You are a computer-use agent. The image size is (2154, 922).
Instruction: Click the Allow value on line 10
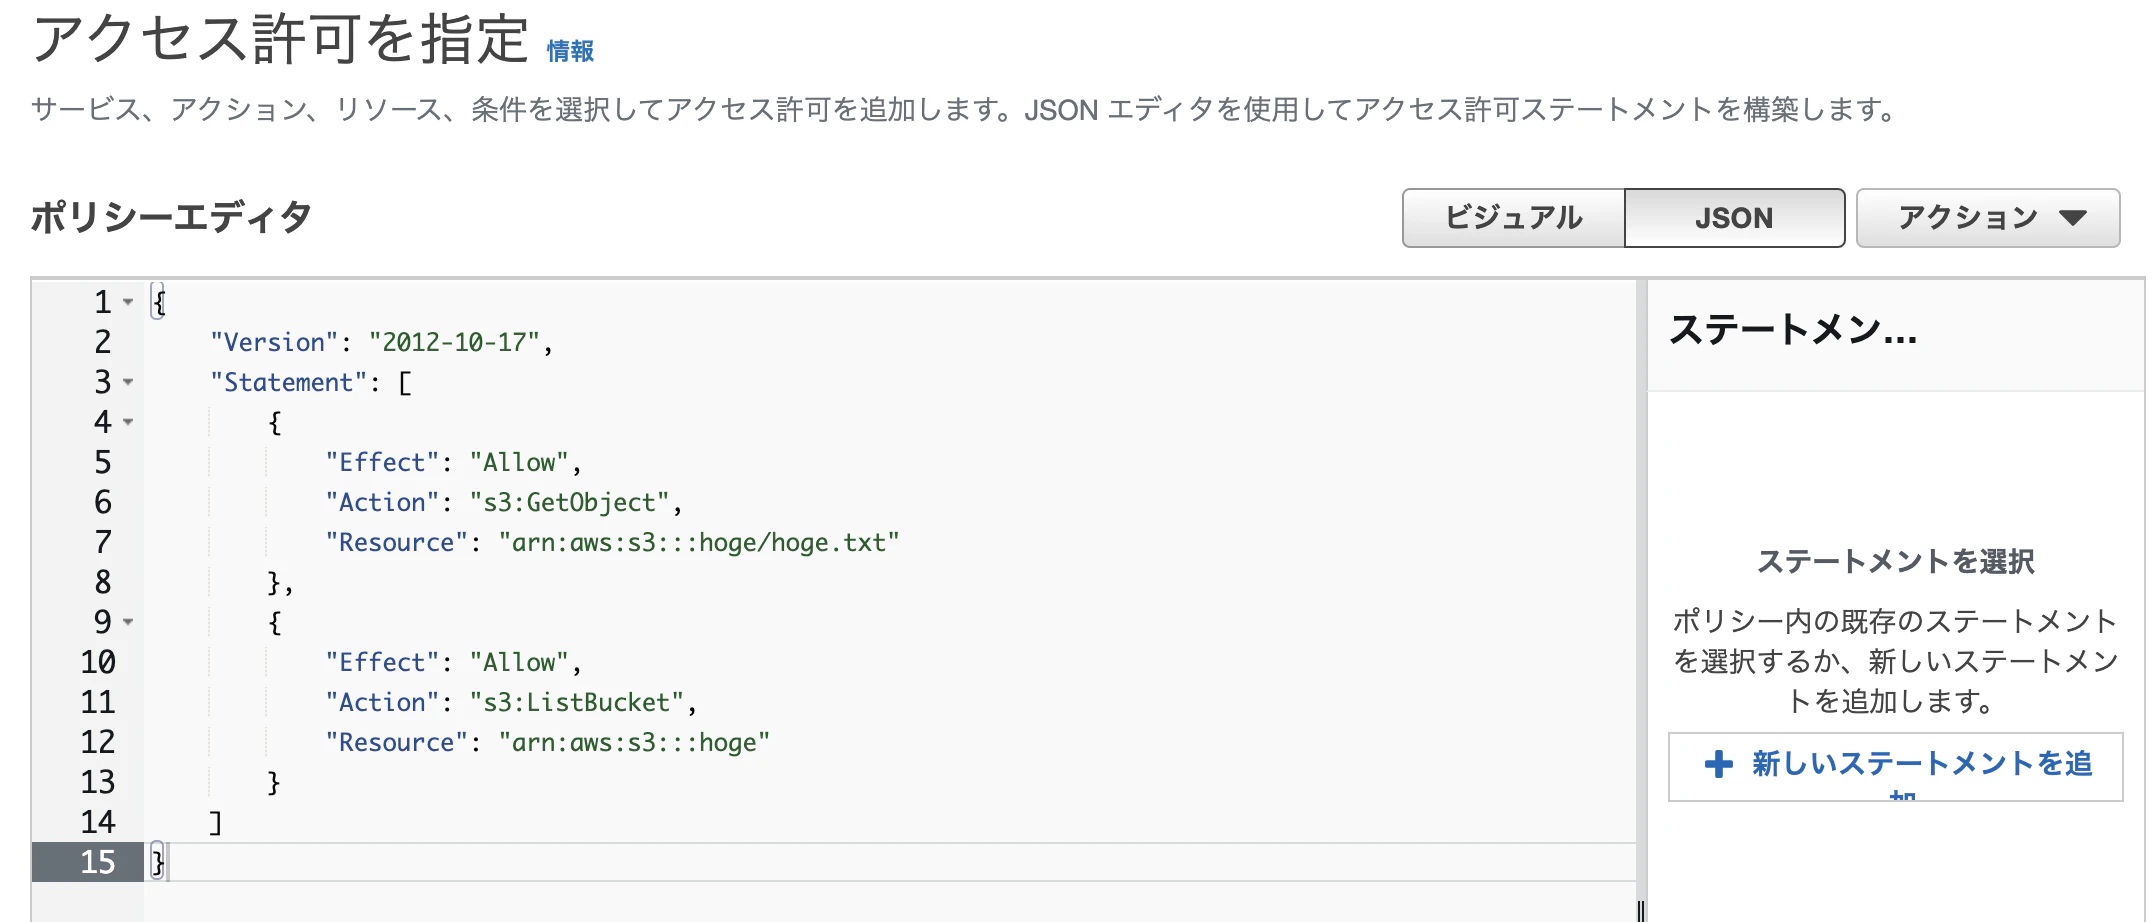[x=518, y=661]
